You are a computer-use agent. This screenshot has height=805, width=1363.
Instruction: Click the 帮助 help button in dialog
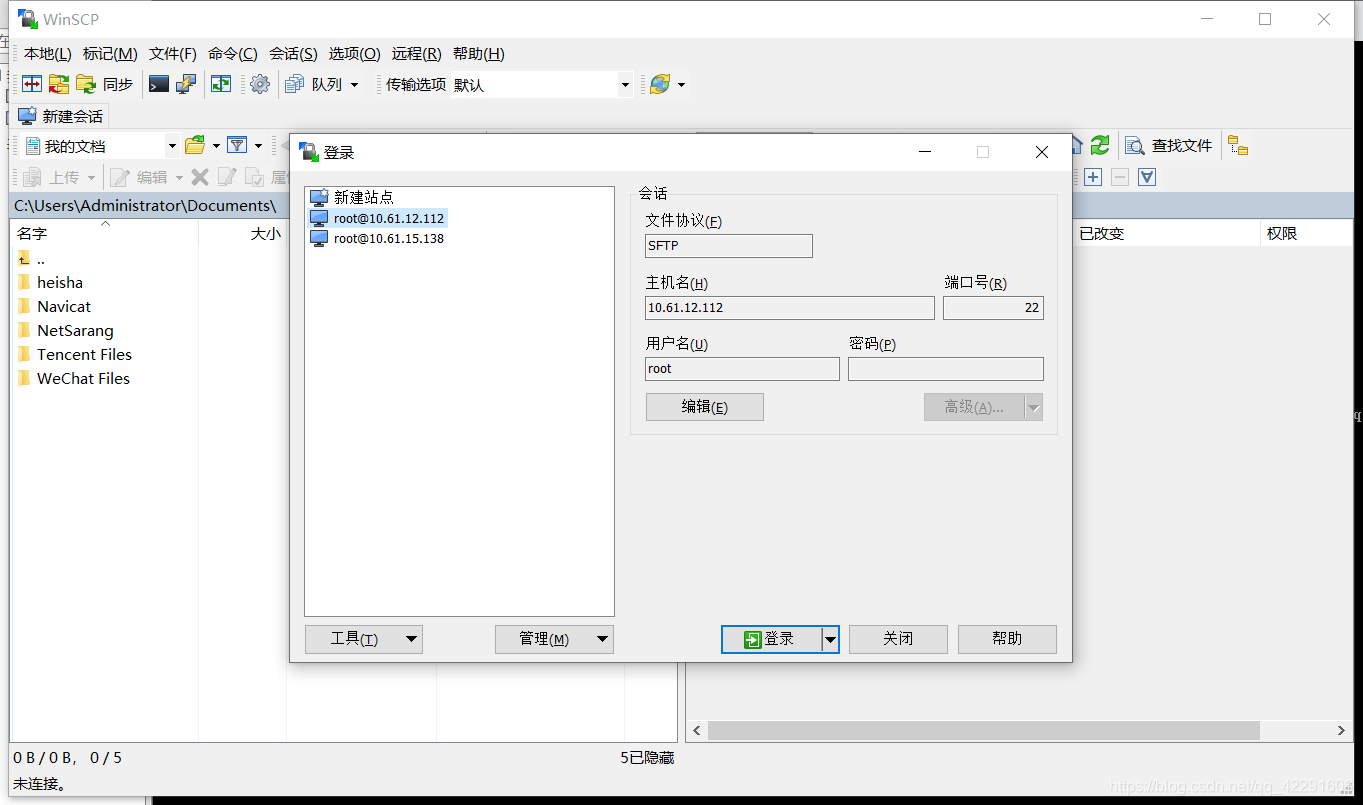[1007, 639]
